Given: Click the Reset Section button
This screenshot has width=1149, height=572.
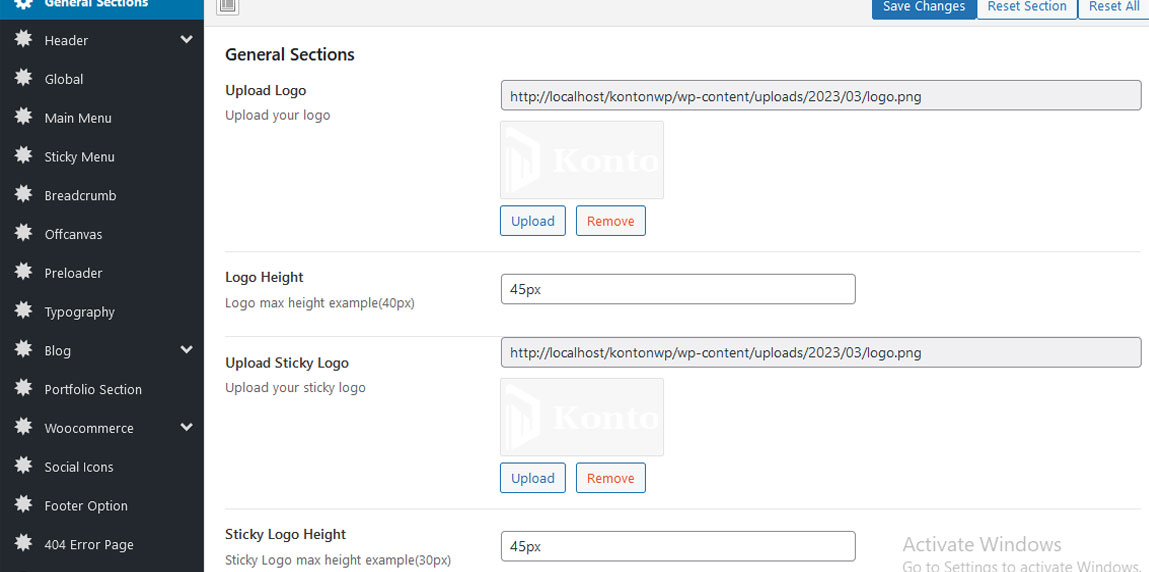Looking at the screenshot, I should click(1026, 8).
